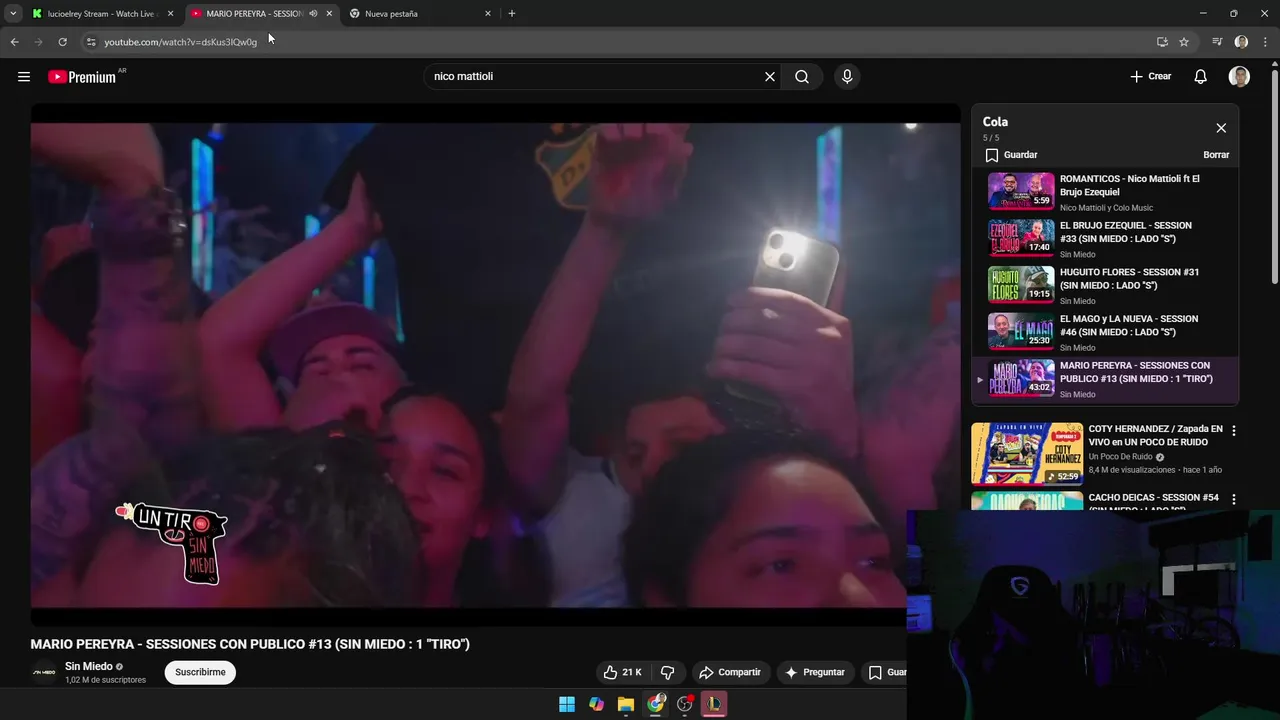Reload the page in Chrome
The height and width of the screenshot is (720, 1280).
coord(62,42)
